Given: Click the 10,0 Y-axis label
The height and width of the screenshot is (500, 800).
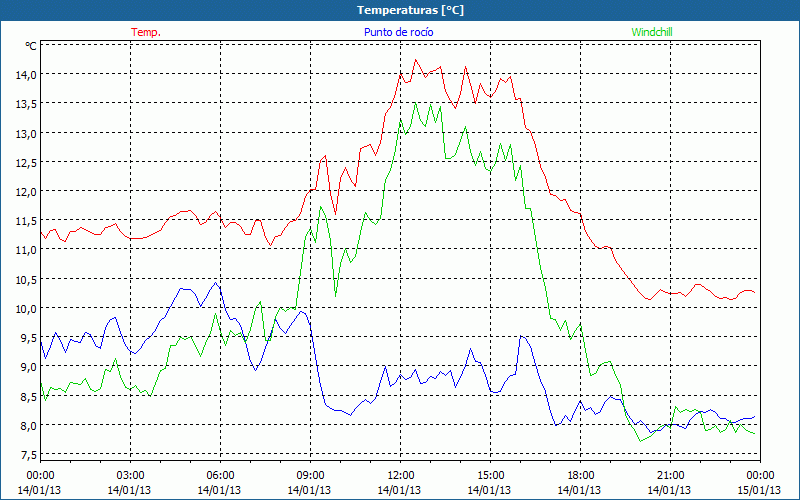Looking at the screenshot, I should pos(25,308).
